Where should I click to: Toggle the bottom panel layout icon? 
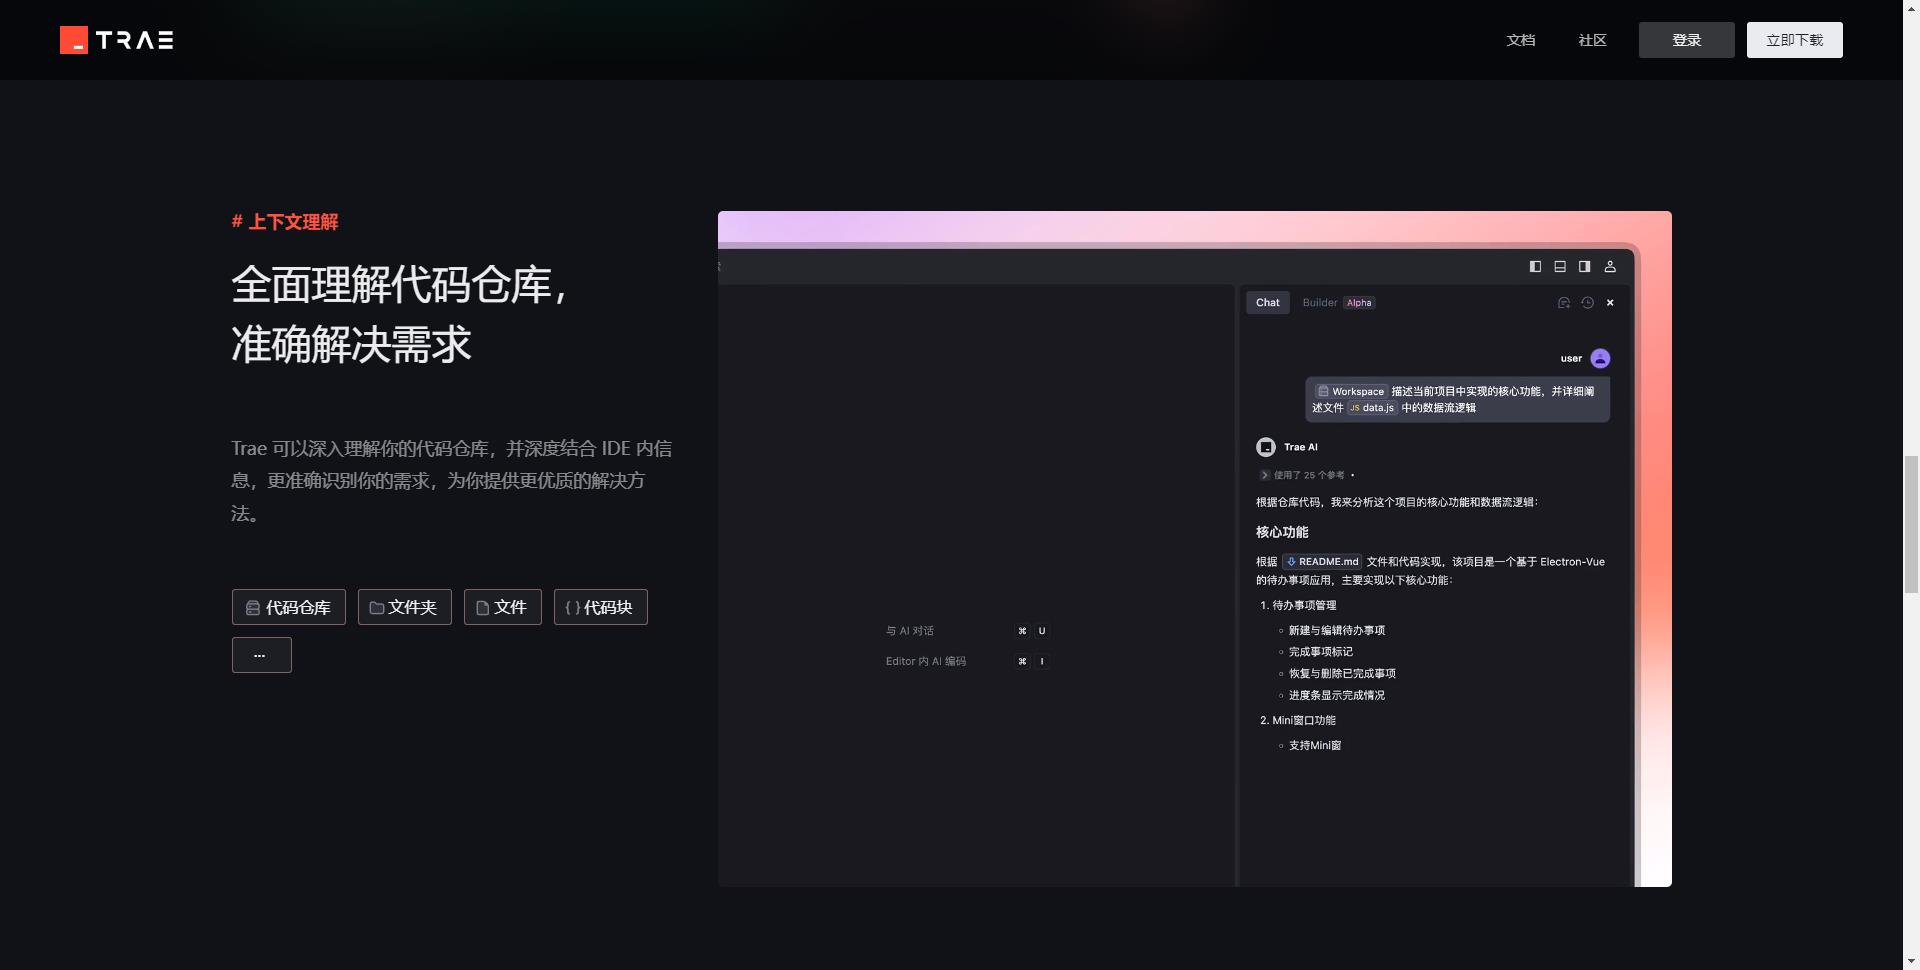pos(1560,267)
